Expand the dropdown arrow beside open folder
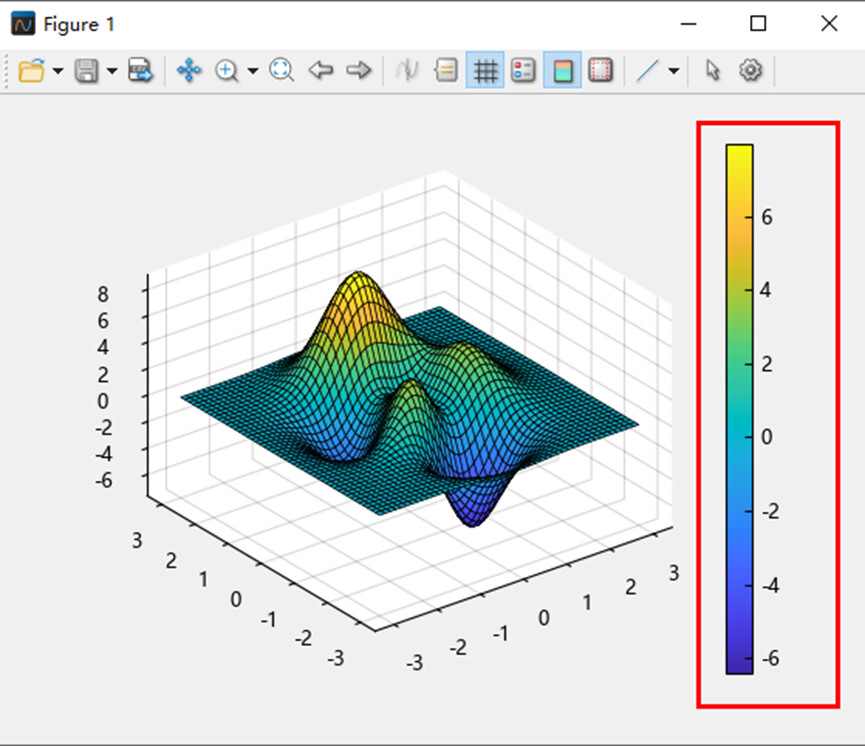This screenshot has width=865, height=746. point(58,71)
